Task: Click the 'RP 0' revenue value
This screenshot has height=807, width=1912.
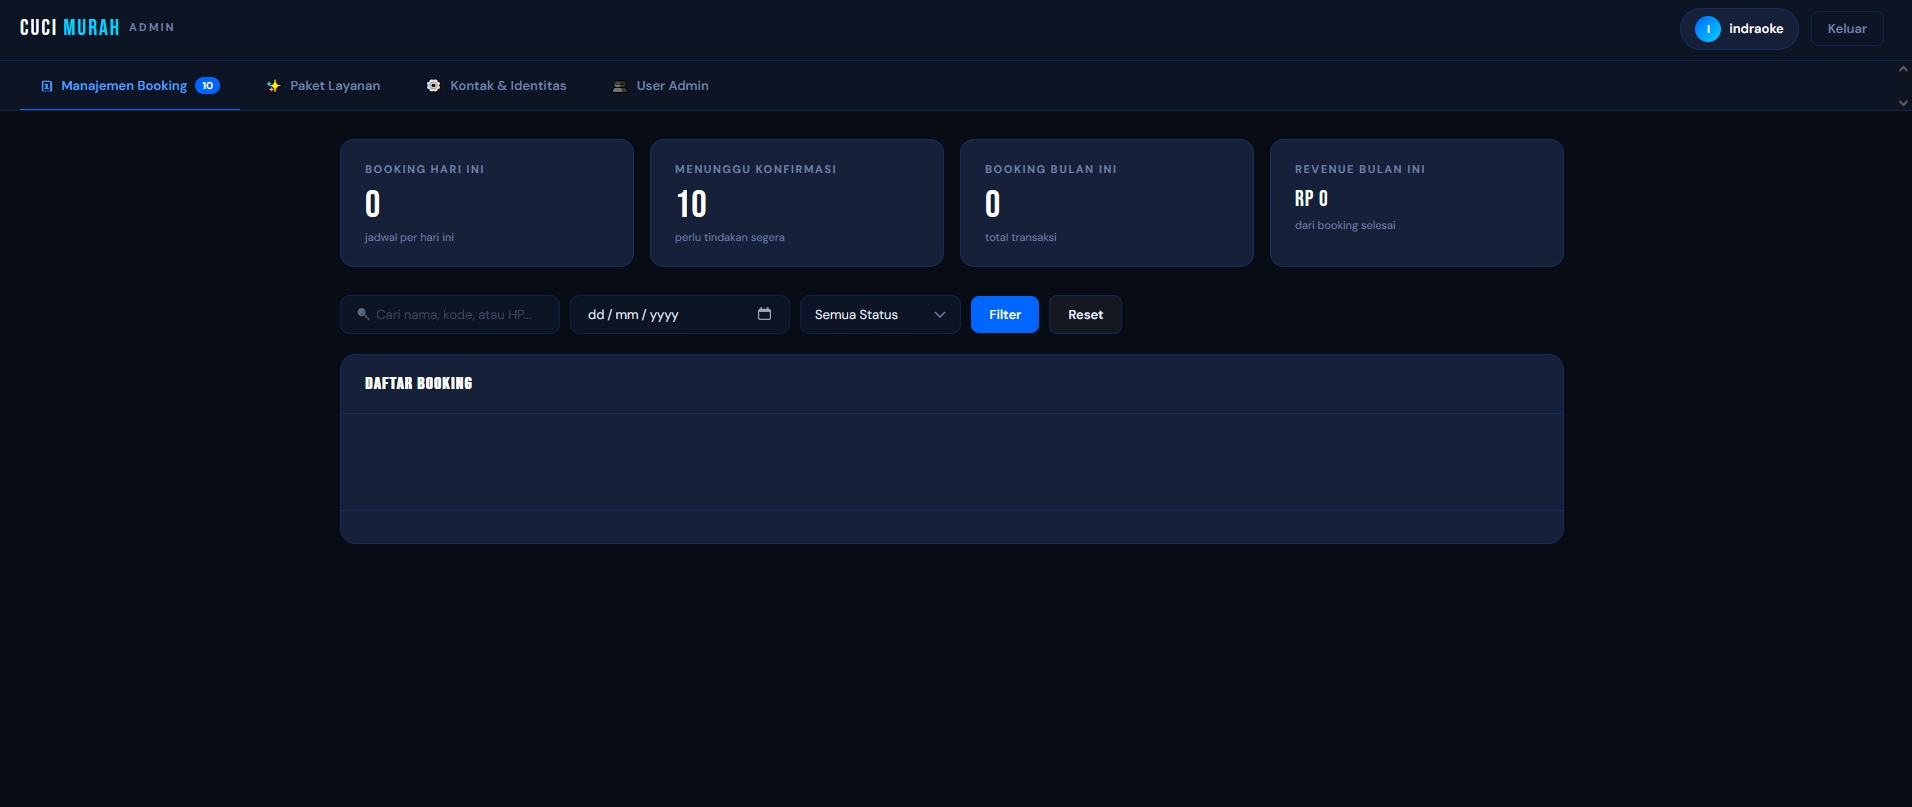Action: pos(1311,199)
